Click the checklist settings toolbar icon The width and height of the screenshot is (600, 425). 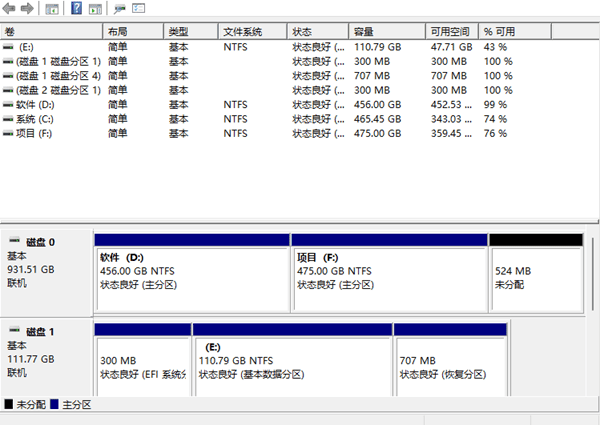139,8
